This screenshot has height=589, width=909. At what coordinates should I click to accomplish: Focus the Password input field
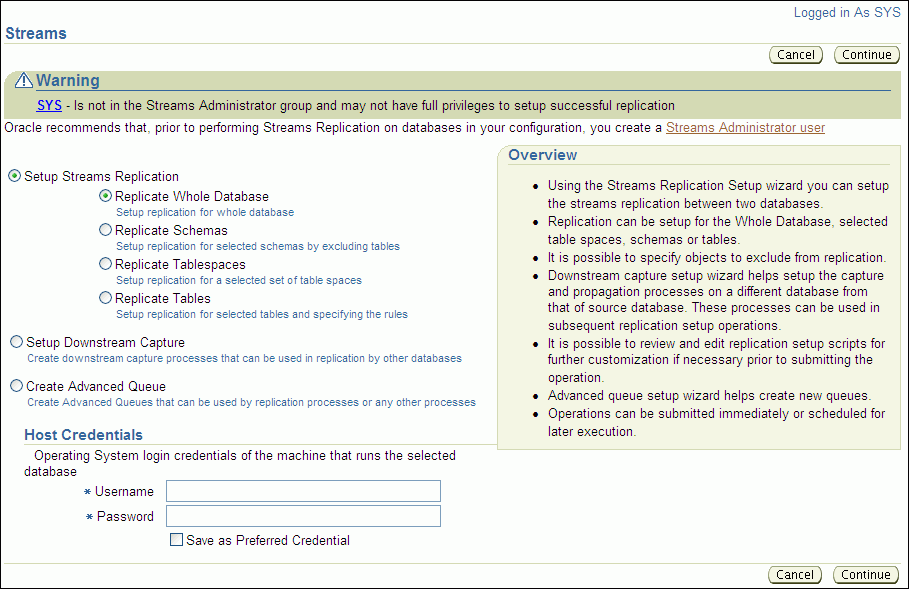[303, 516]
